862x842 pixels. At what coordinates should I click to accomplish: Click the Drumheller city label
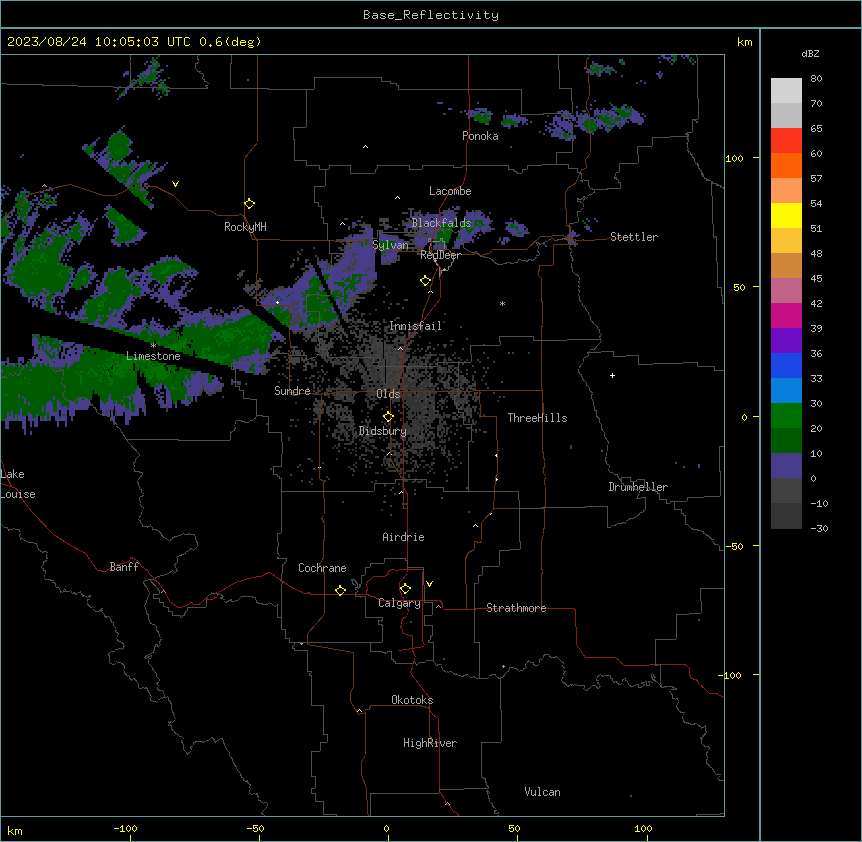click(x=638, y=487)
